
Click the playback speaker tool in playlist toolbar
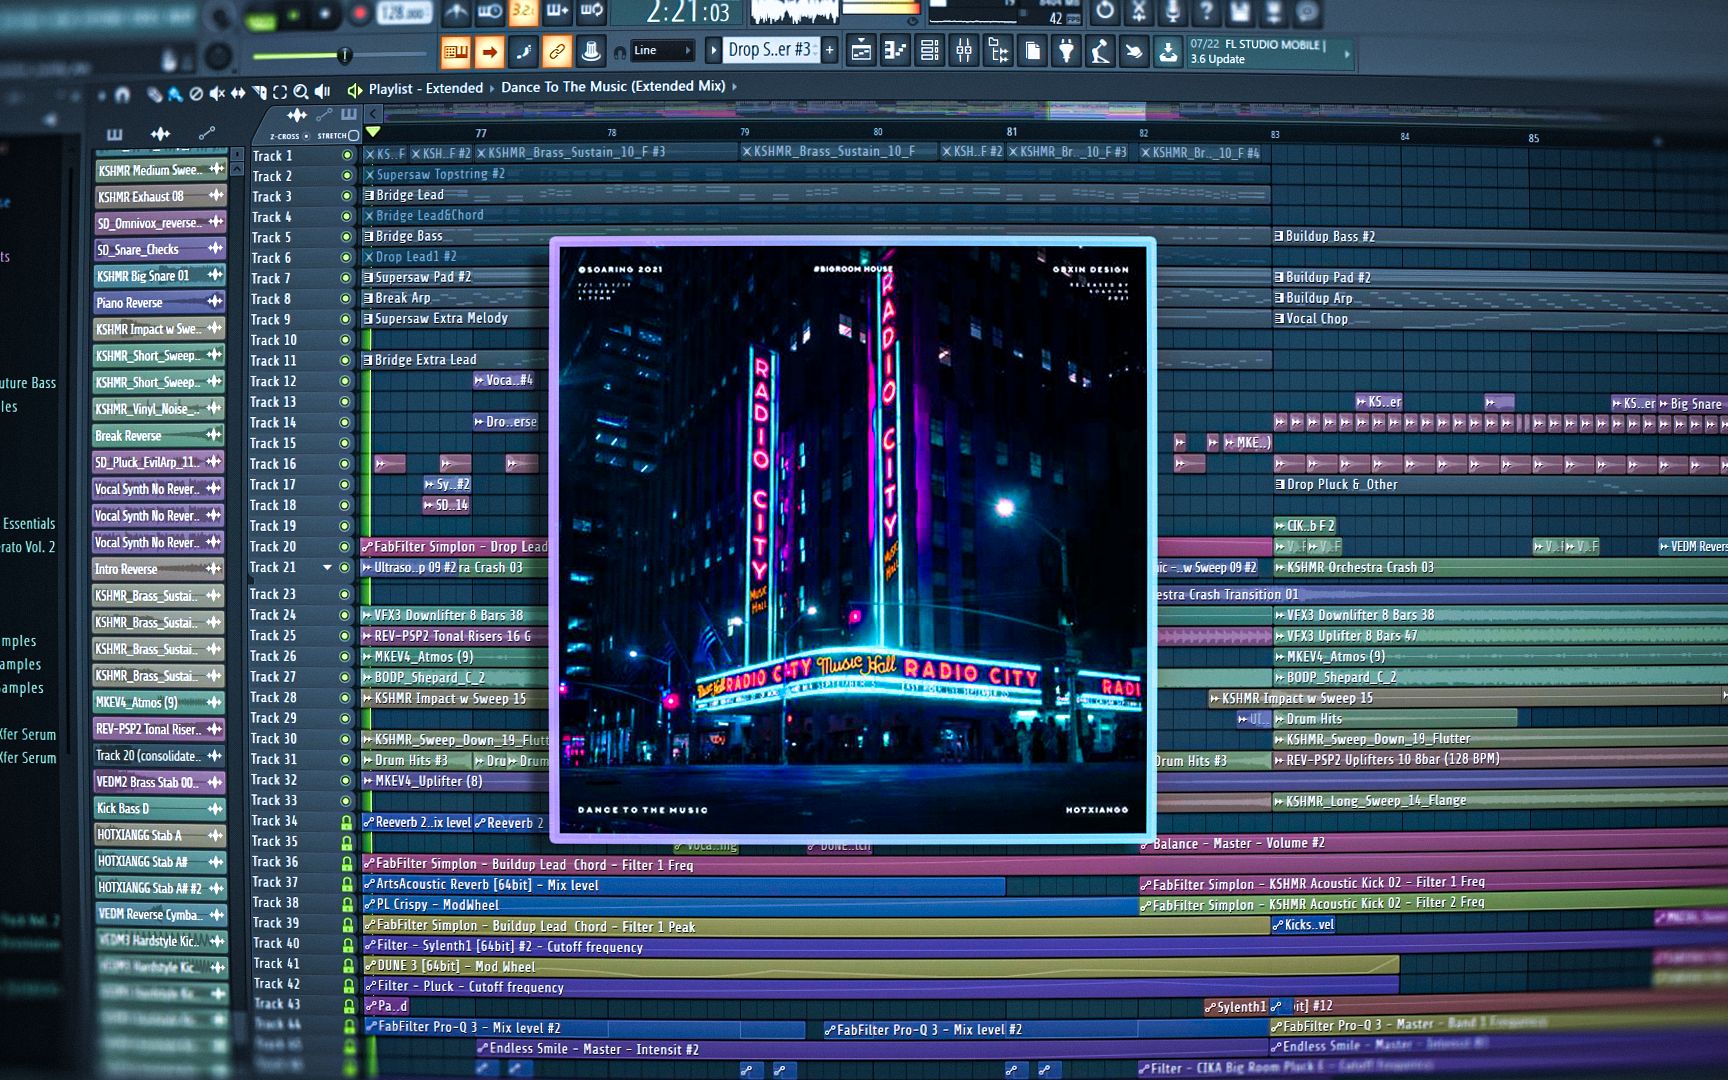(322, 92)
